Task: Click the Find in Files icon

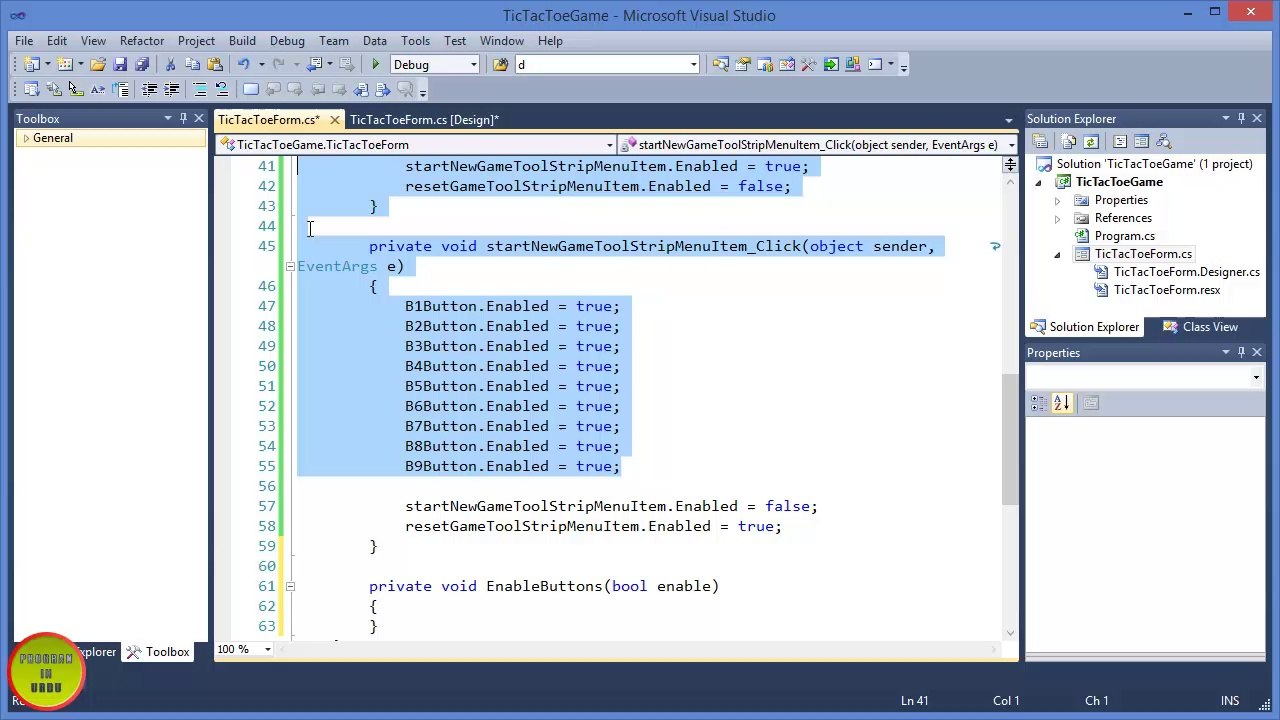Action: click(500, 65)
